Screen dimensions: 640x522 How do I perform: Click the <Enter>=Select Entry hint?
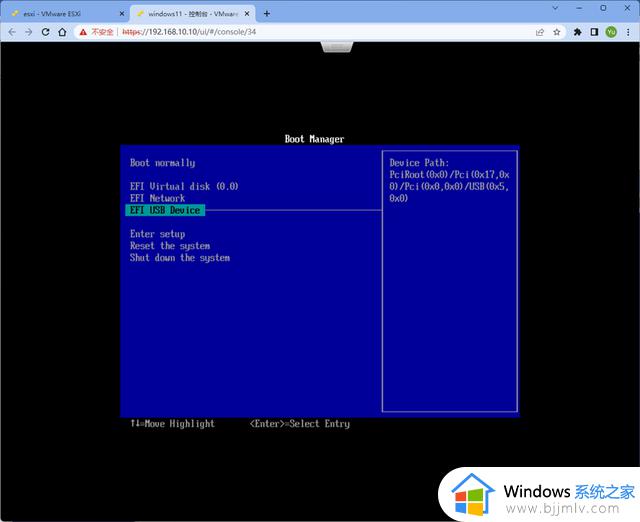click(300, 424)
